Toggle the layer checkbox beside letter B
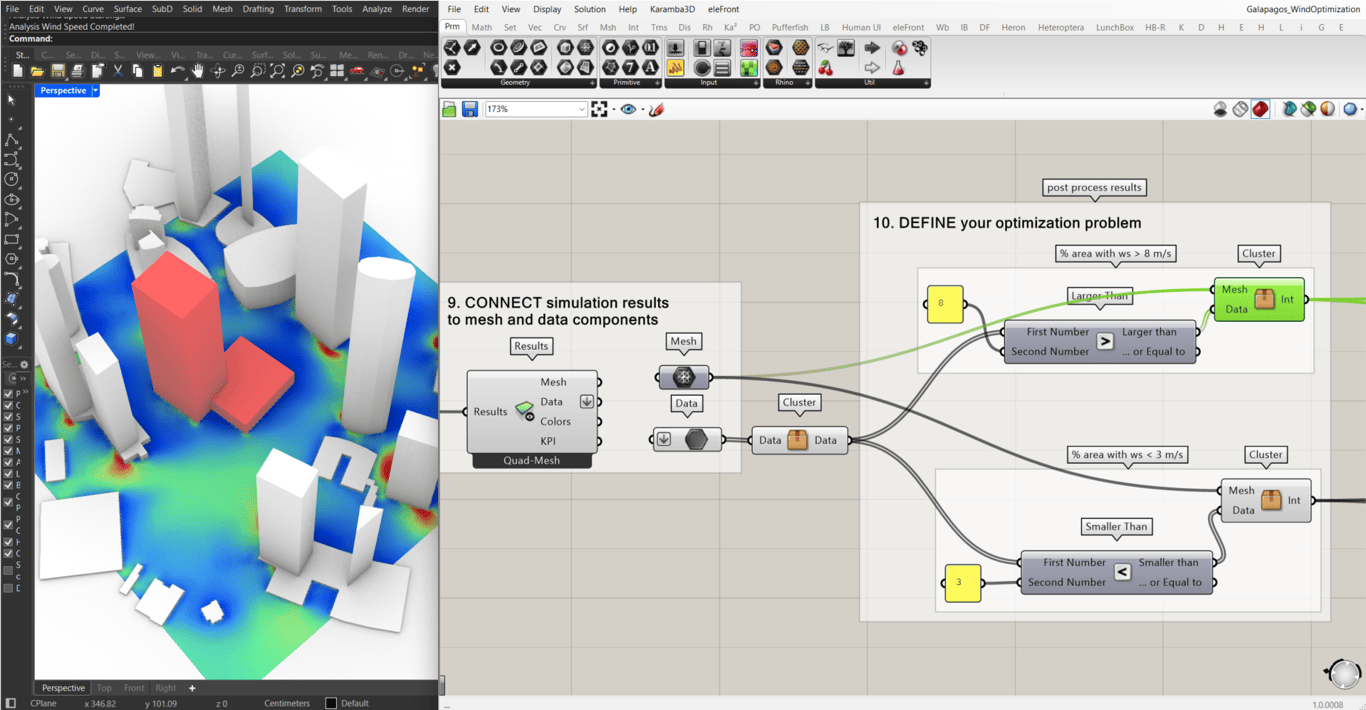 pos(8,485)
